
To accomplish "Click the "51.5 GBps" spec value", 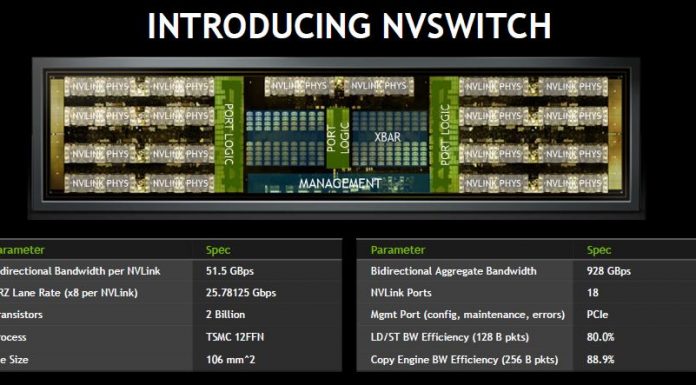I will click(229, 271).
